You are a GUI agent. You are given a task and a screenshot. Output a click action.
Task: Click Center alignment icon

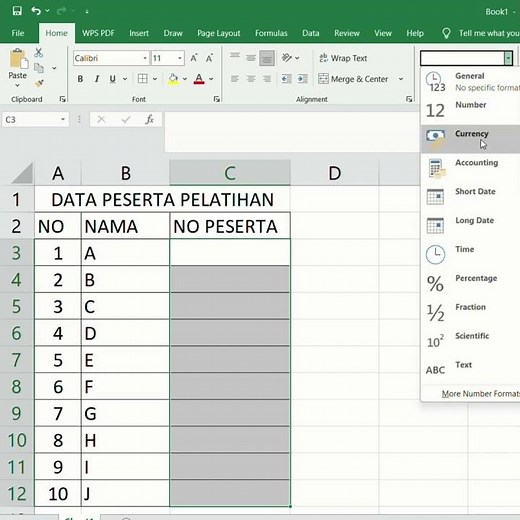coord(251,79)
